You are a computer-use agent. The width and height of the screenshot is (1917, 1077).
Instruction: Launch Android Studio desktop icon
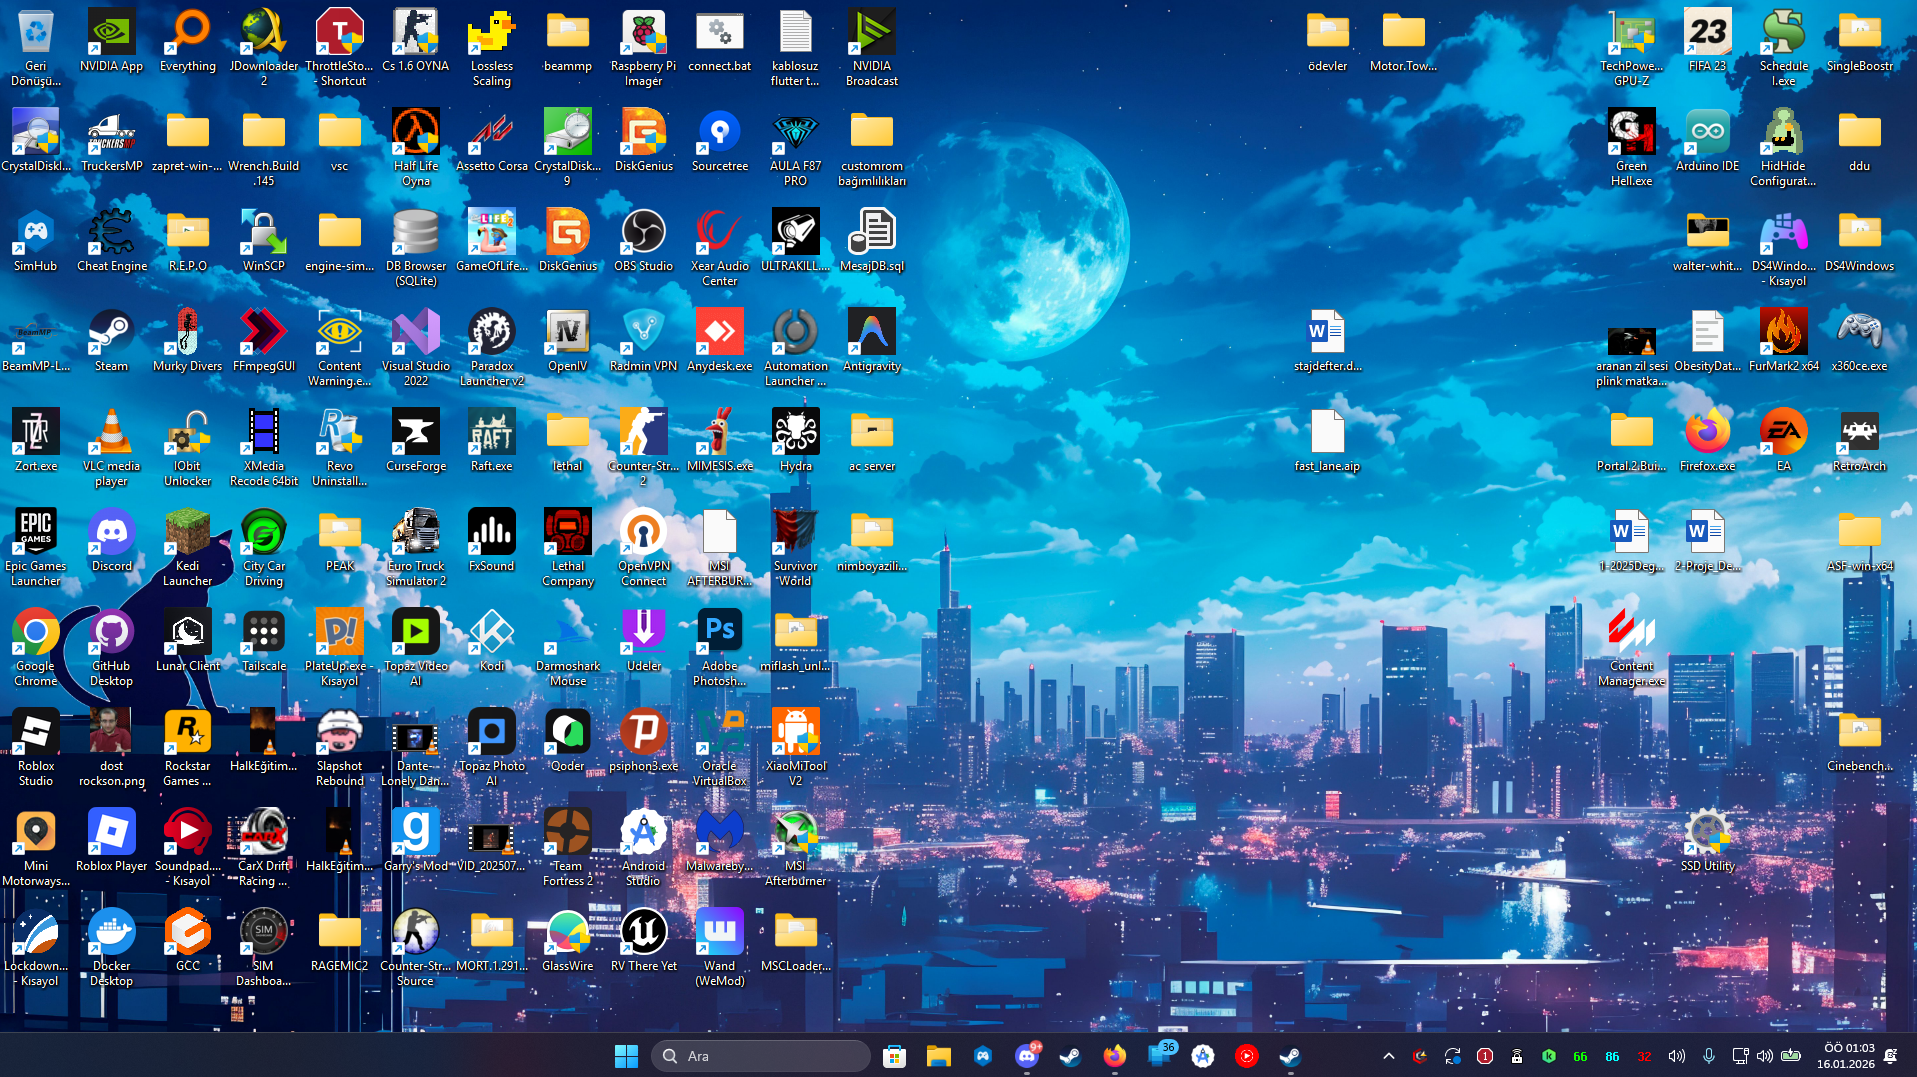(643, 847)
